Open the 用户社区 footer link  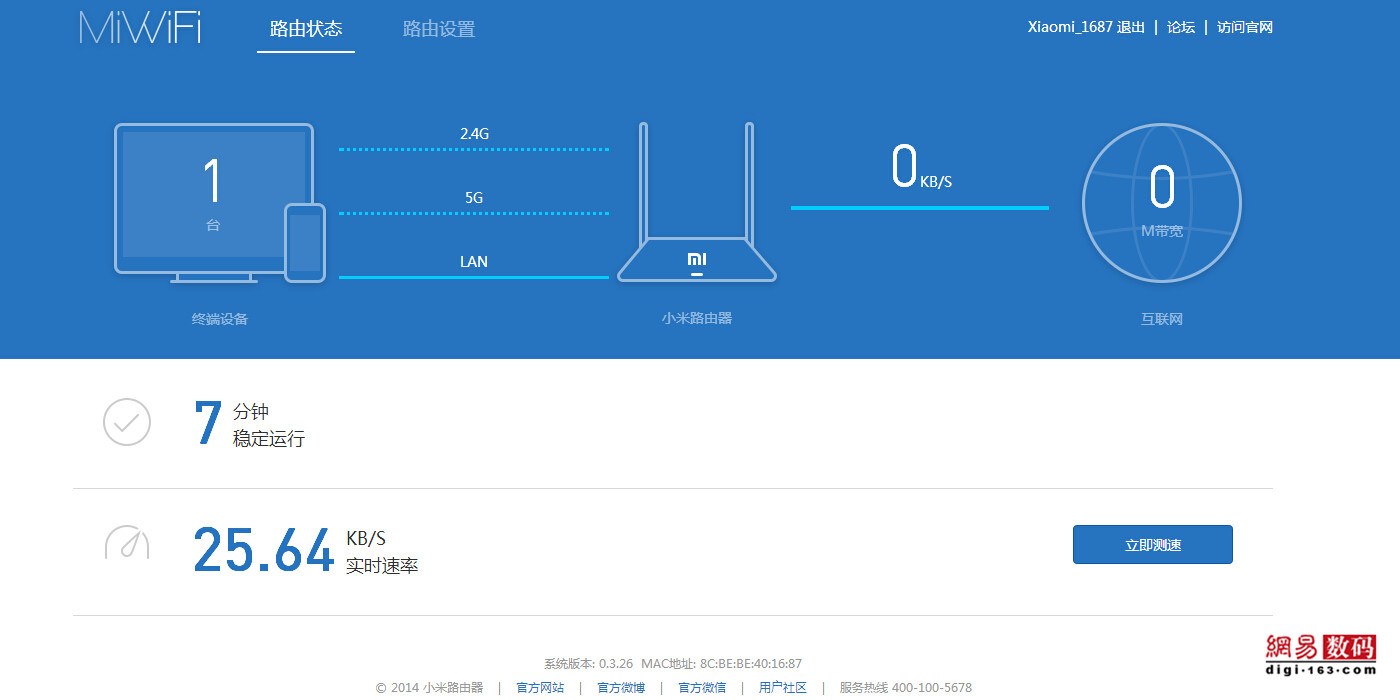pos(783,687)
